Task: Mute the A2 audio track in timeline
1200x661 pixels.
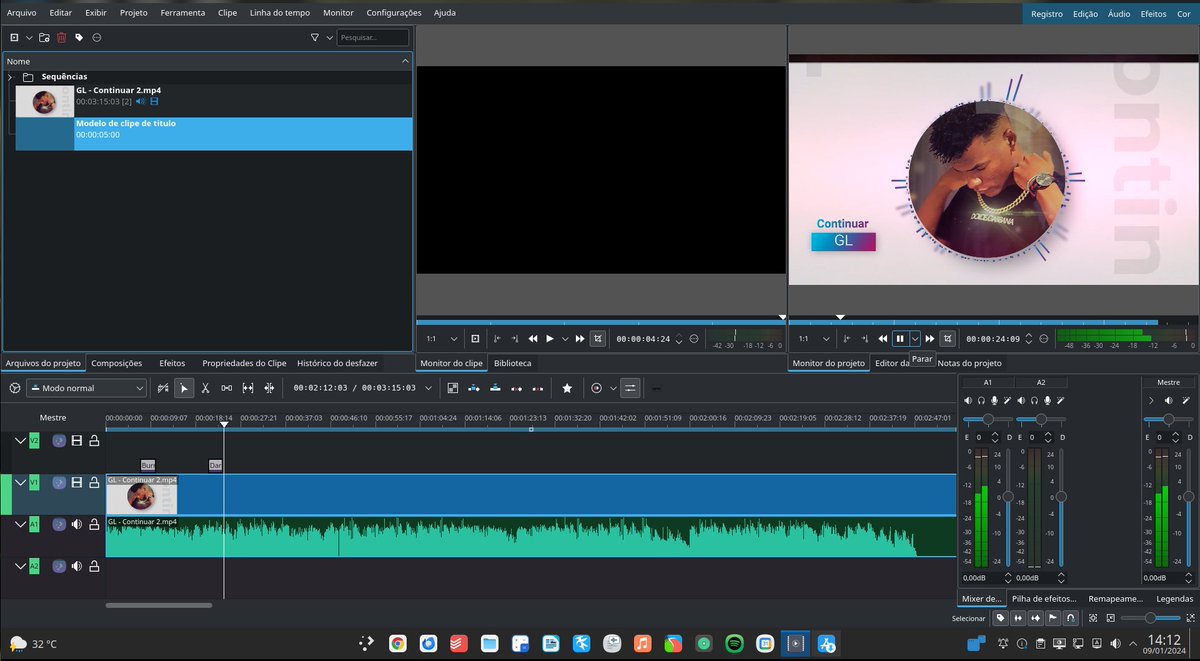Action: (x=77, y=565)
